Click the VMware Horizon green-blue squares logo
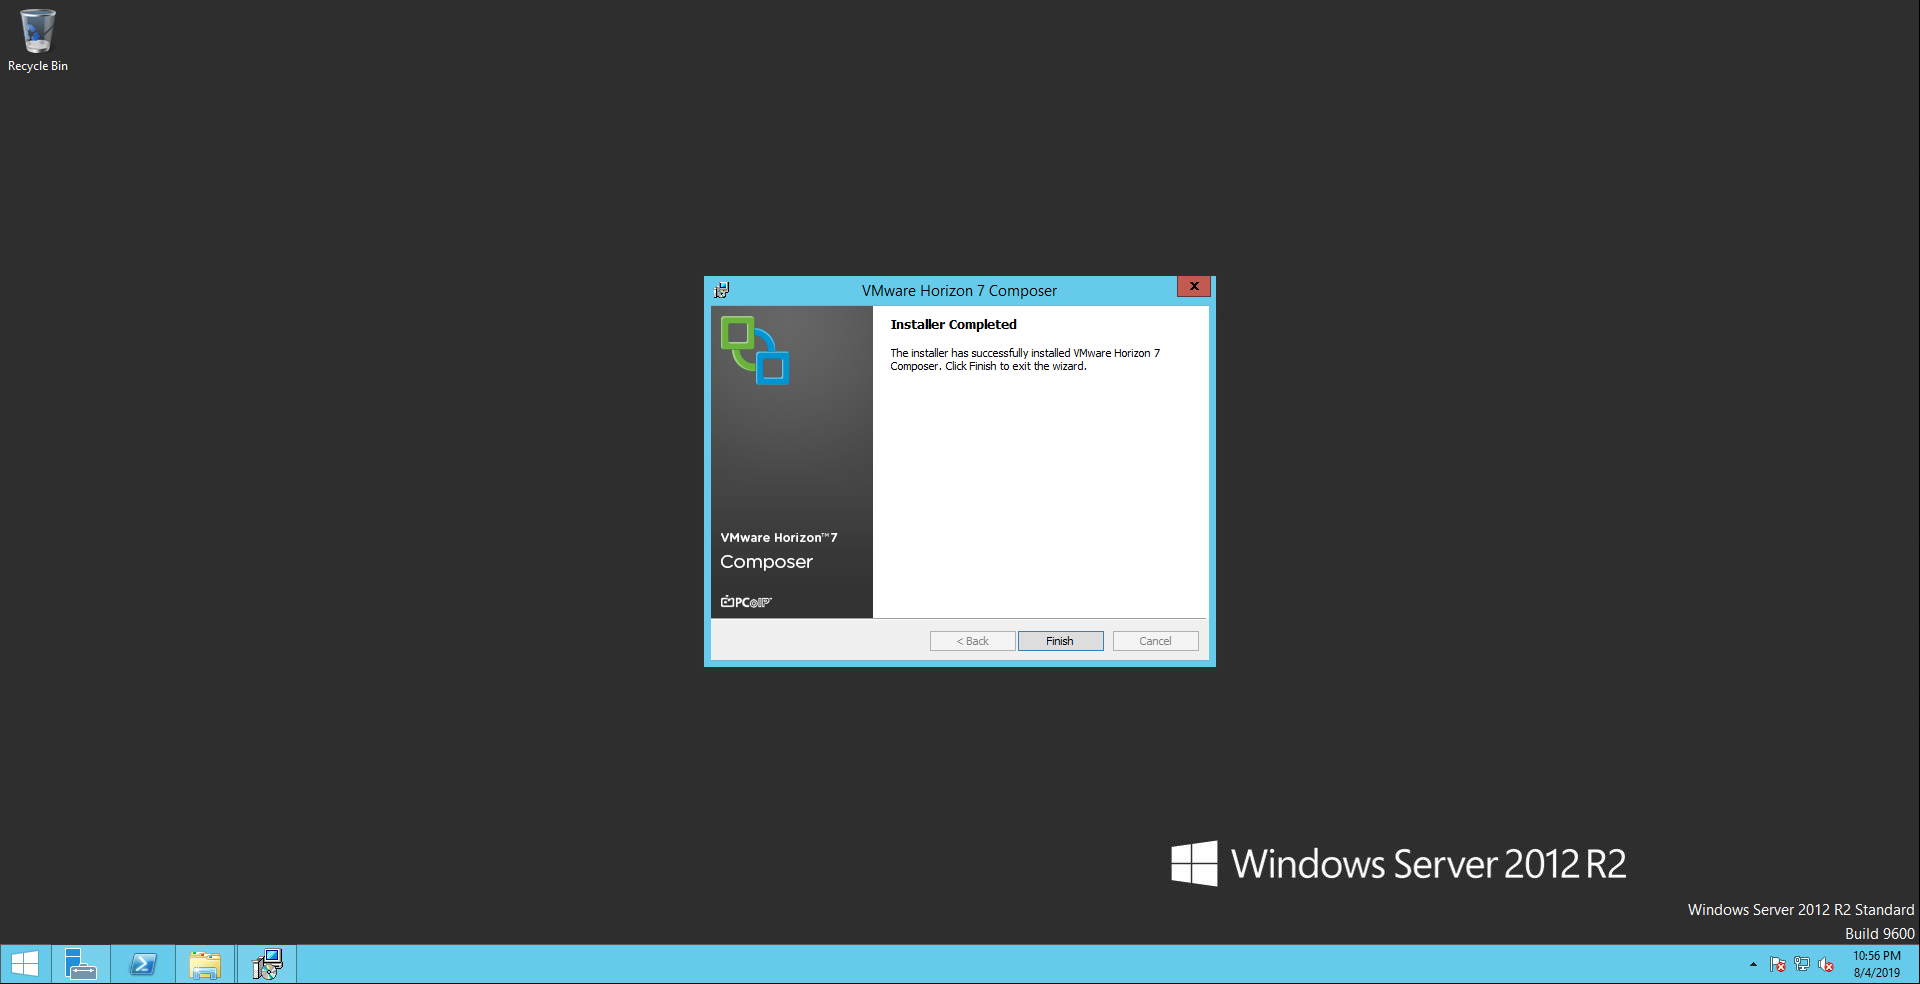 click(755, 351)
